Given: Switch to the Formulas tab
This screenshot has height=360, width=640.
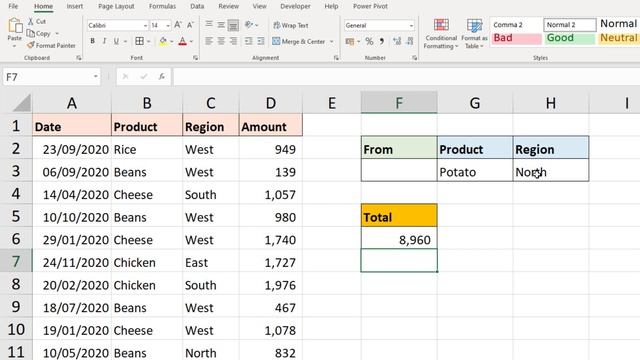Looking at the screenshot, I should [x=162, y=6].
